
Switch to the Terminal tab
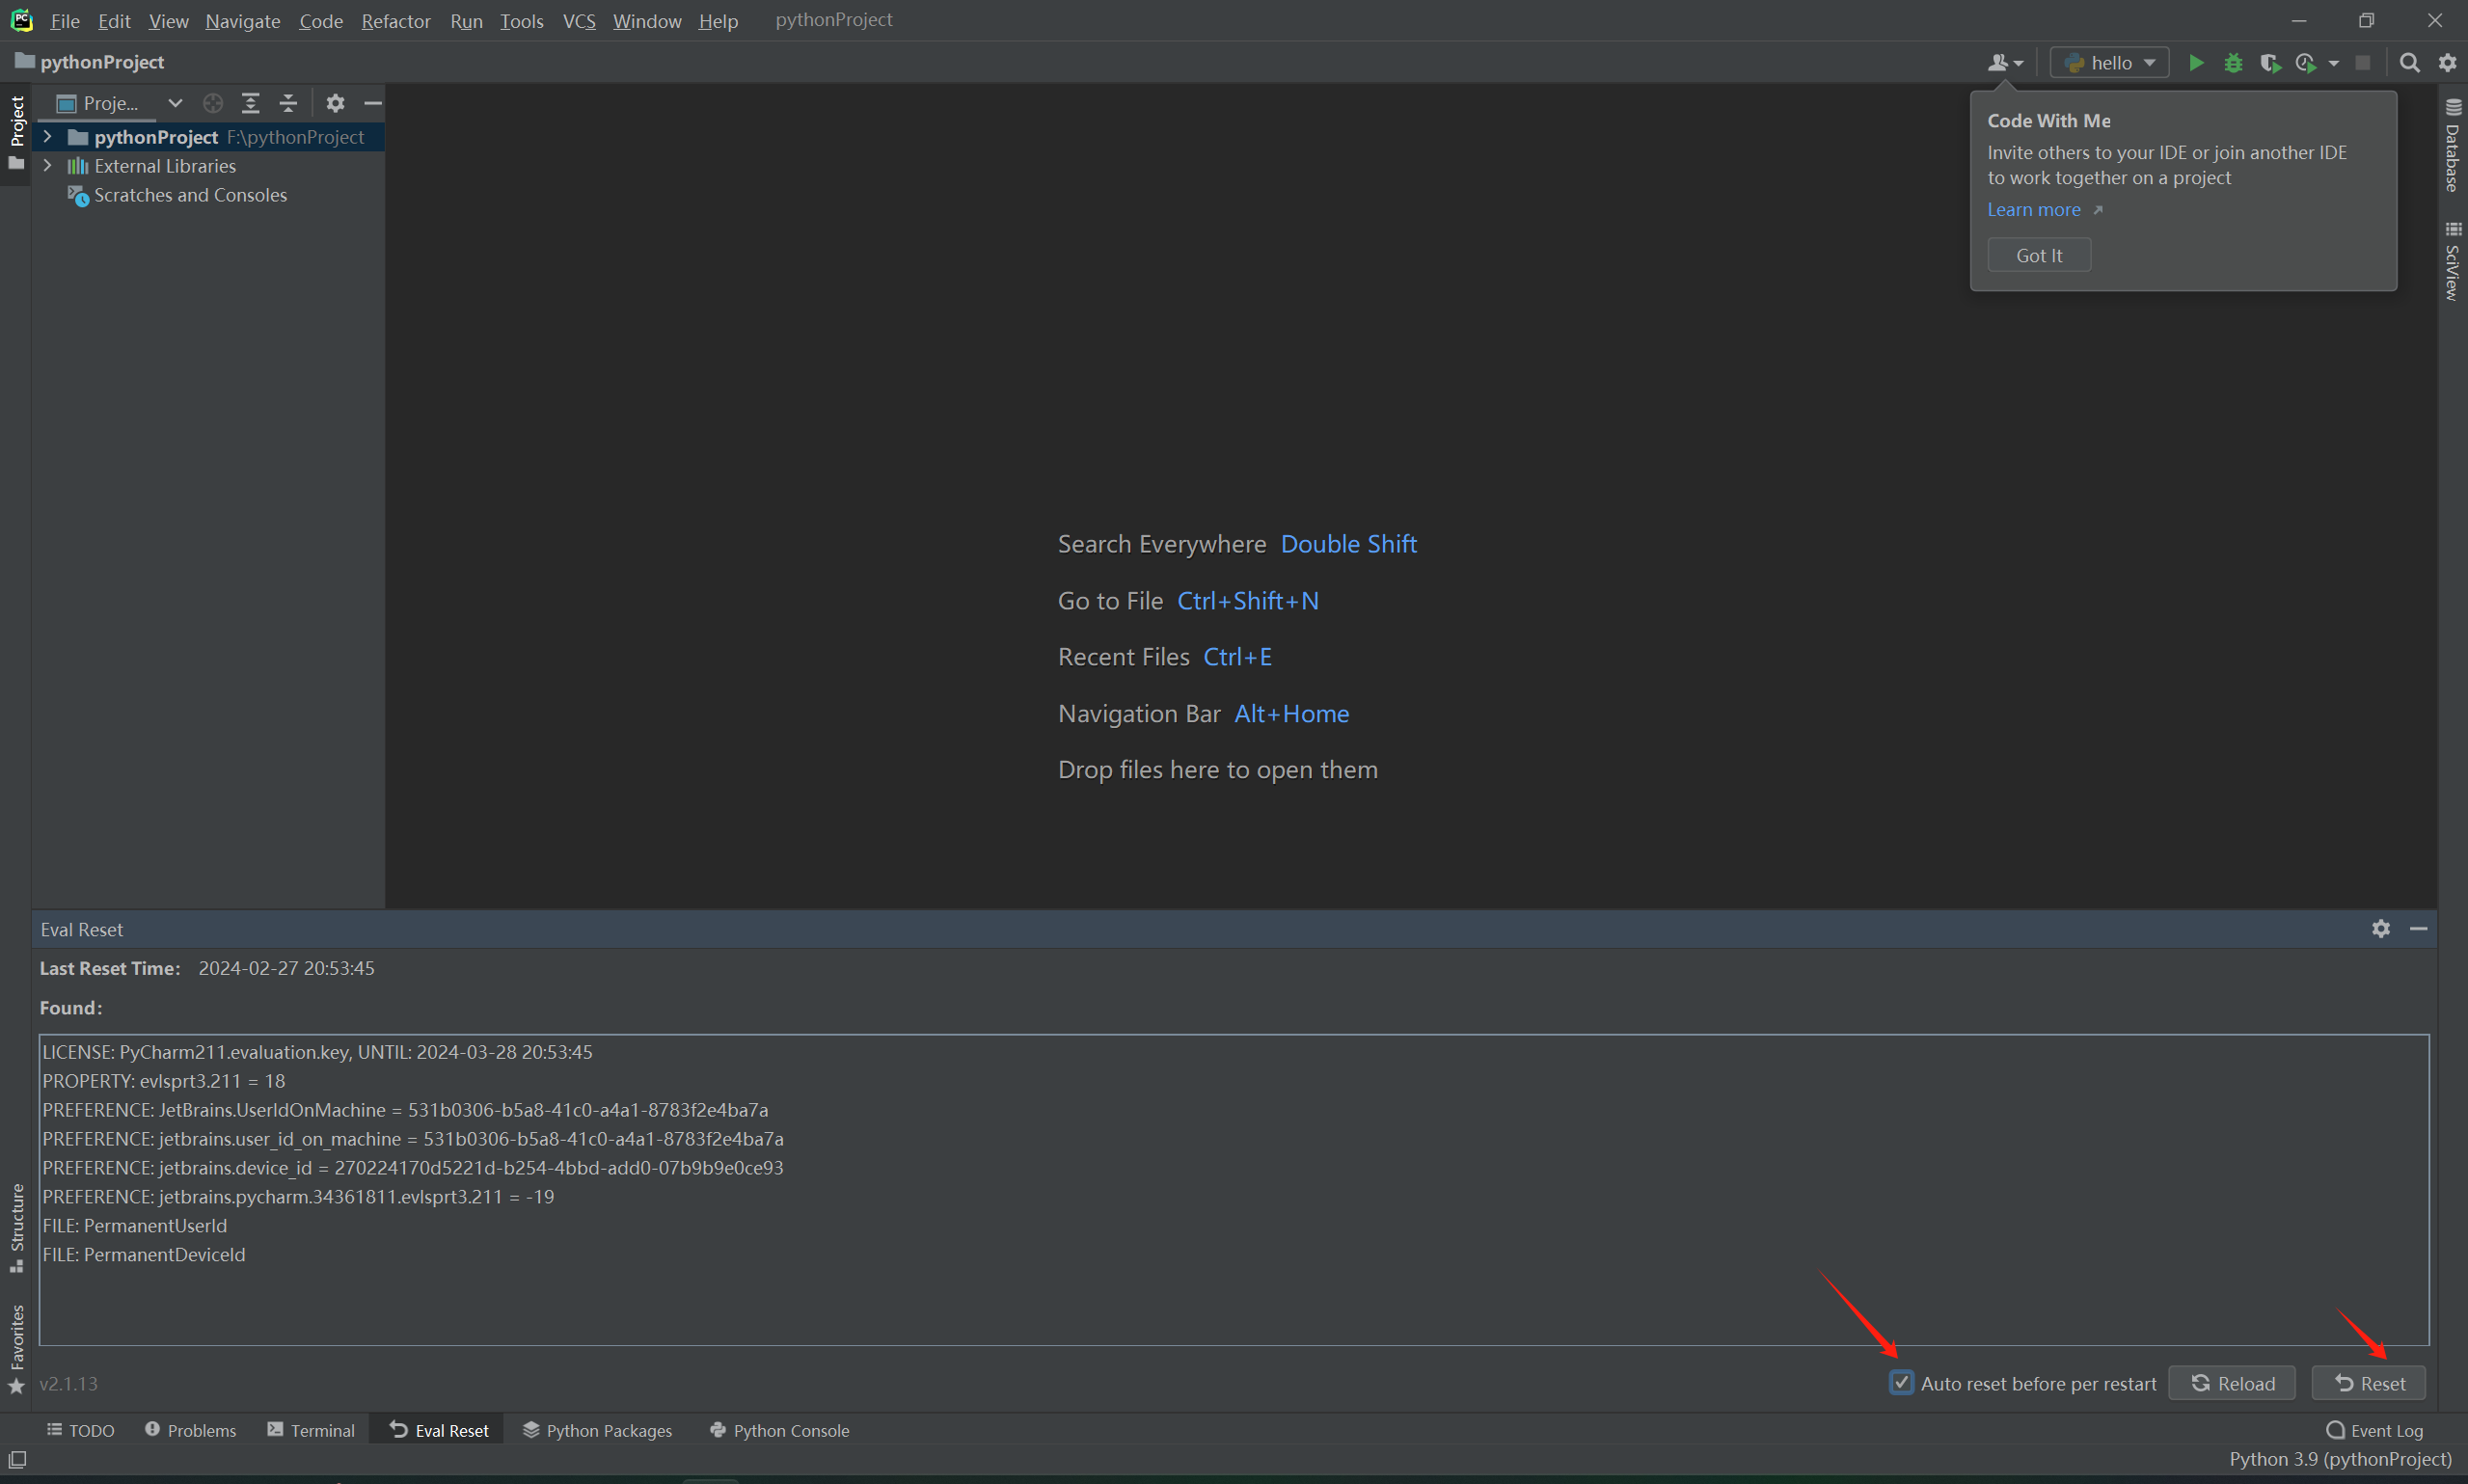click(x=311, y=1430)
